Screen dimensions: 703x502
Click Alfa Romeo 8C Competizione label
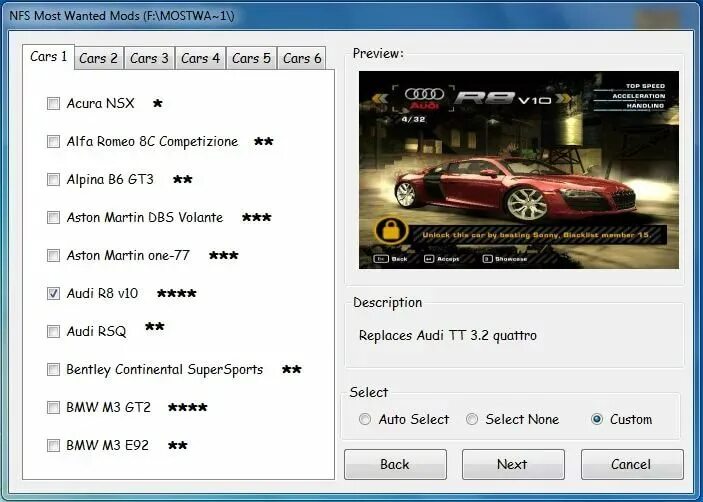(152, 142)
